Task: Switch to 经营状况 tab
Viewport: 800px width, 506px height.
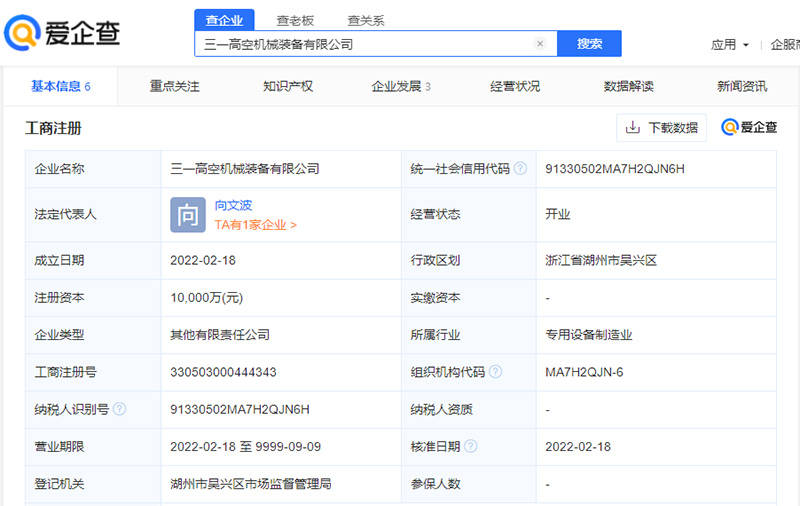Action: 515,86
